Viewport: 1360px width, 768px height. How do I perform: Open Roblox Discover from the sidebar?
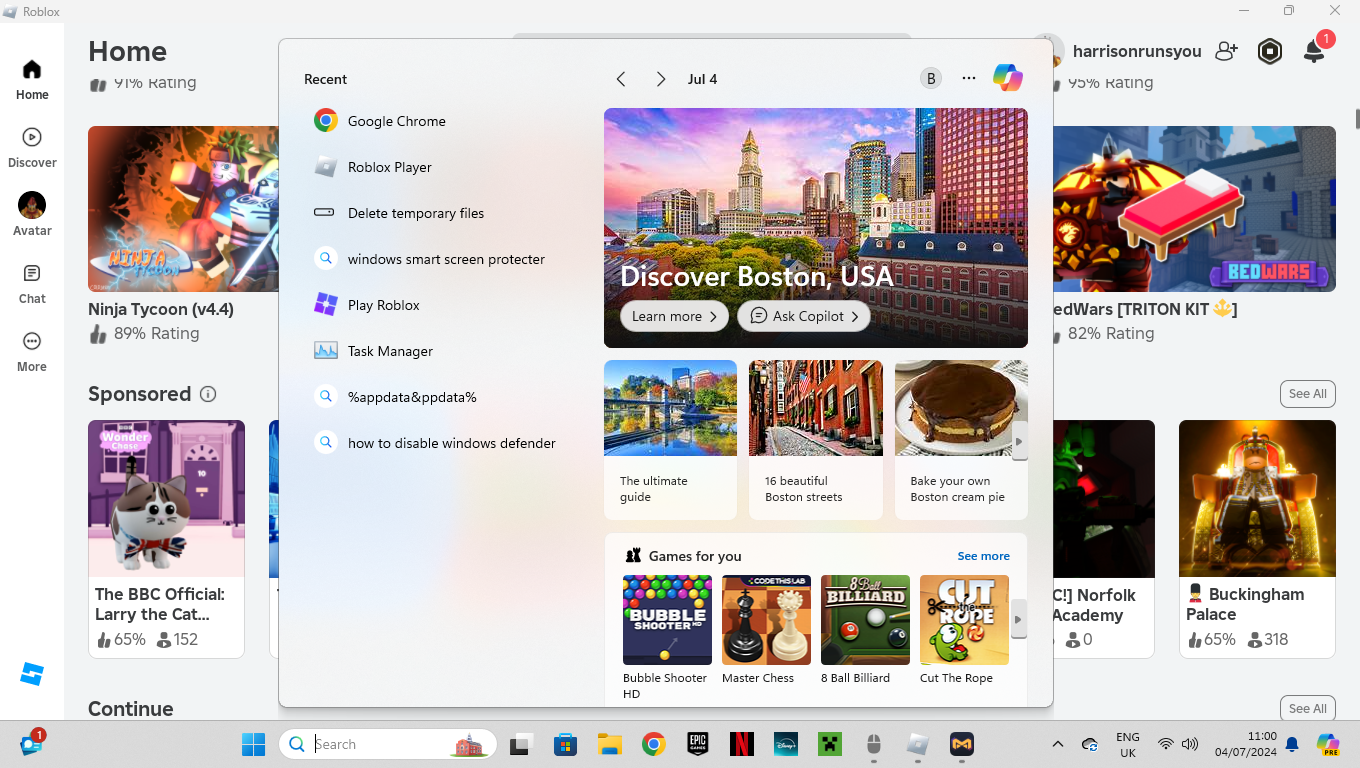(32, 147)
